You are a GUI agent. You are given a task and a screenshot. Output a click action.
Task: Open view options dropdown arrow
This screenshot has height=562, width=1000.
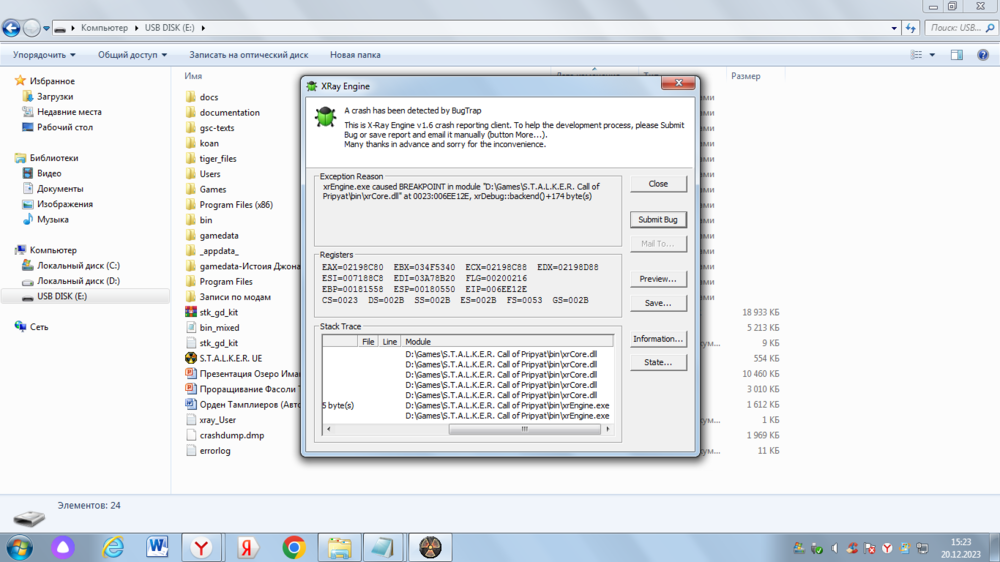pyautogui.click(x=932, y=55)
